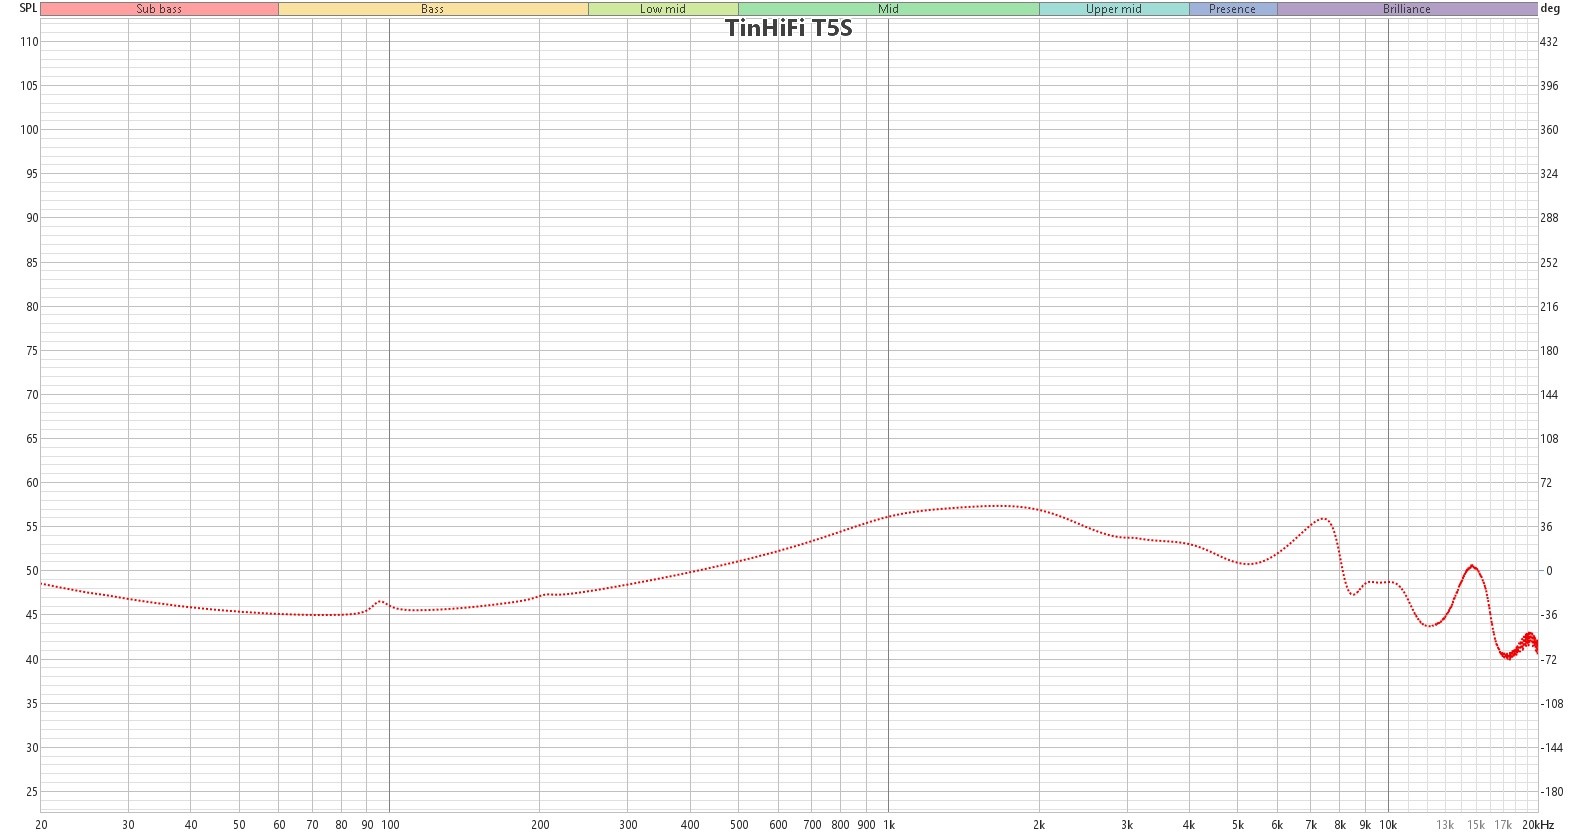Click the 360 degree axis value
The image size is (1590, 837).
click(1549, 130)
